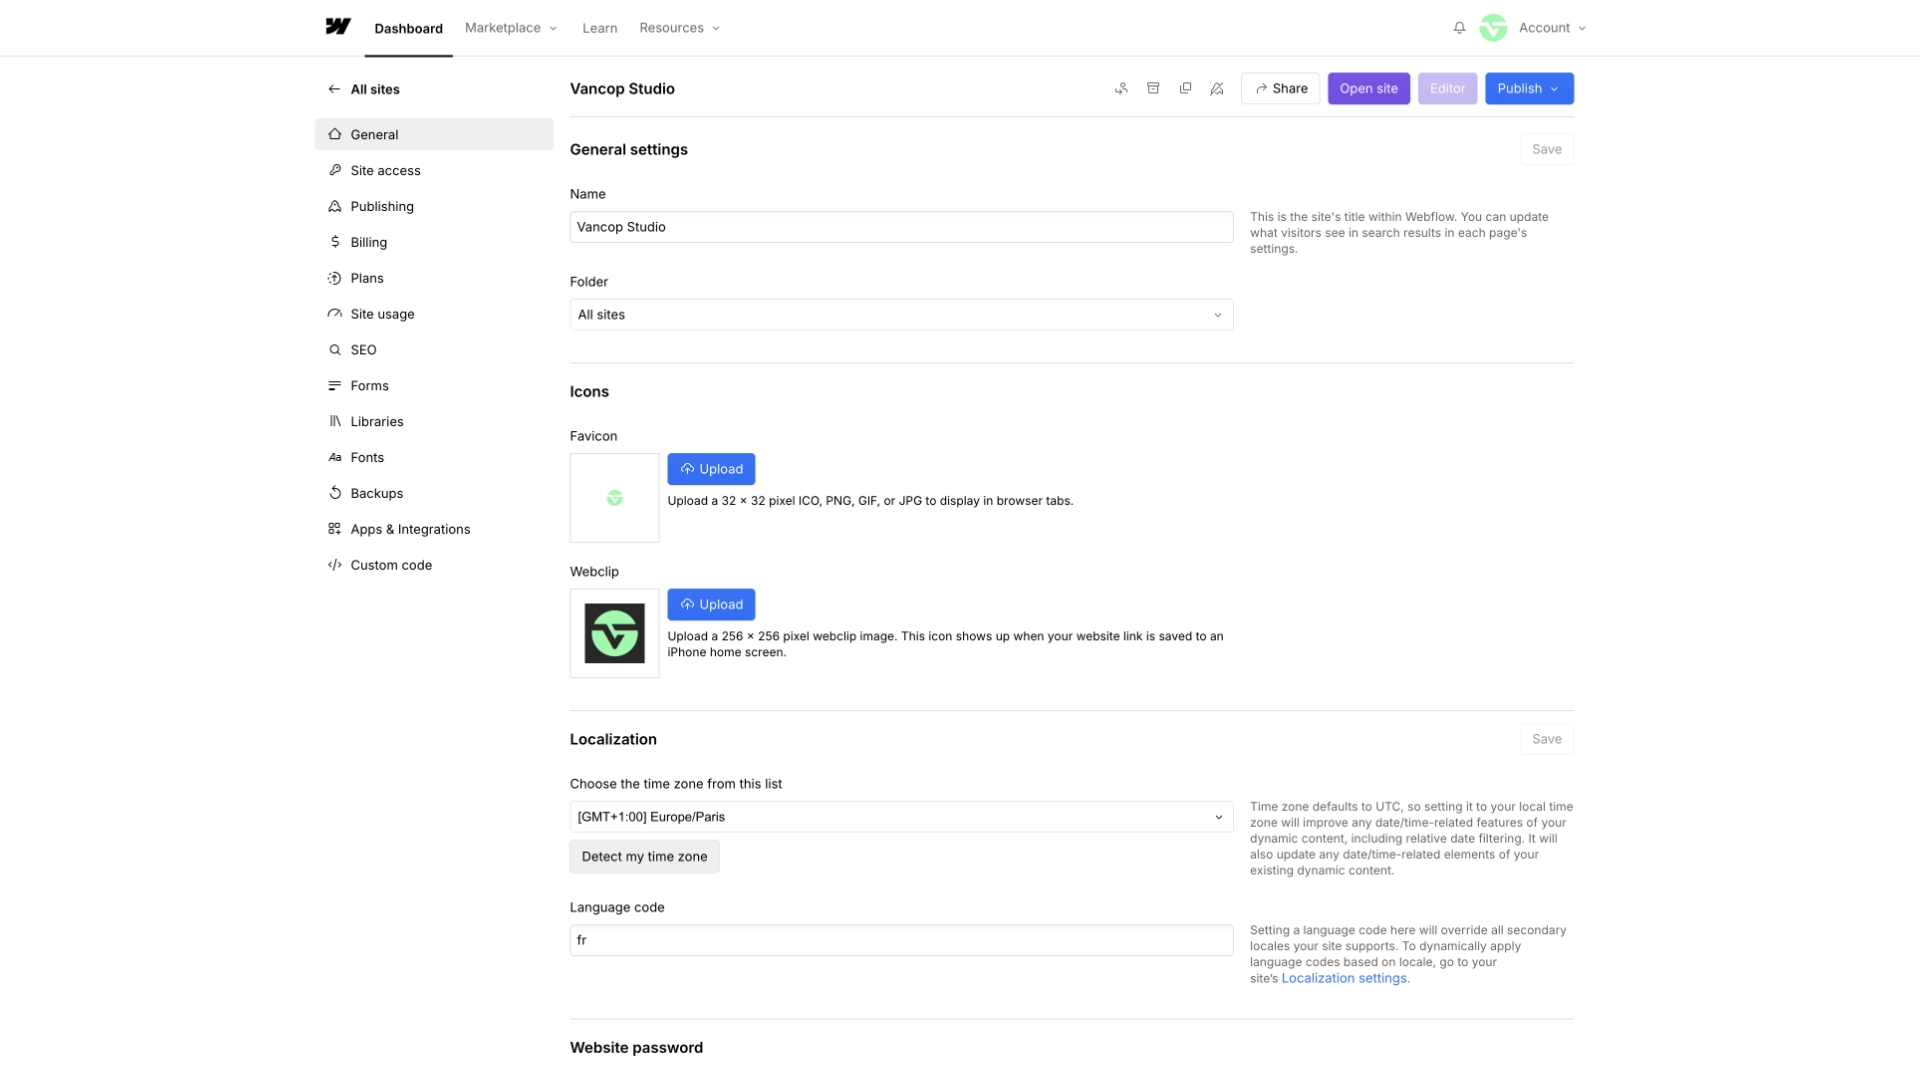Open the Marketplace menu
Image resolution: width=1920 pixels, height=1080 pixels.
point(510,28)
